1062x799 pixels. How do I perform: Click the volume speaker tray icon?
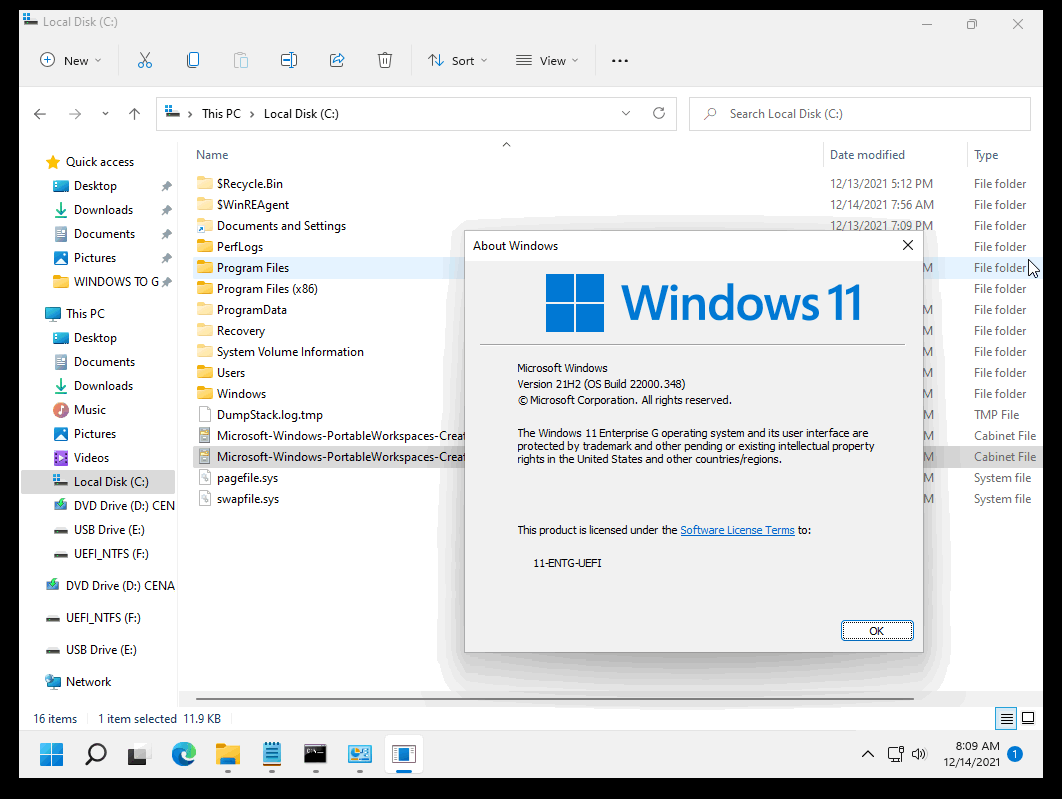(919, 754)
